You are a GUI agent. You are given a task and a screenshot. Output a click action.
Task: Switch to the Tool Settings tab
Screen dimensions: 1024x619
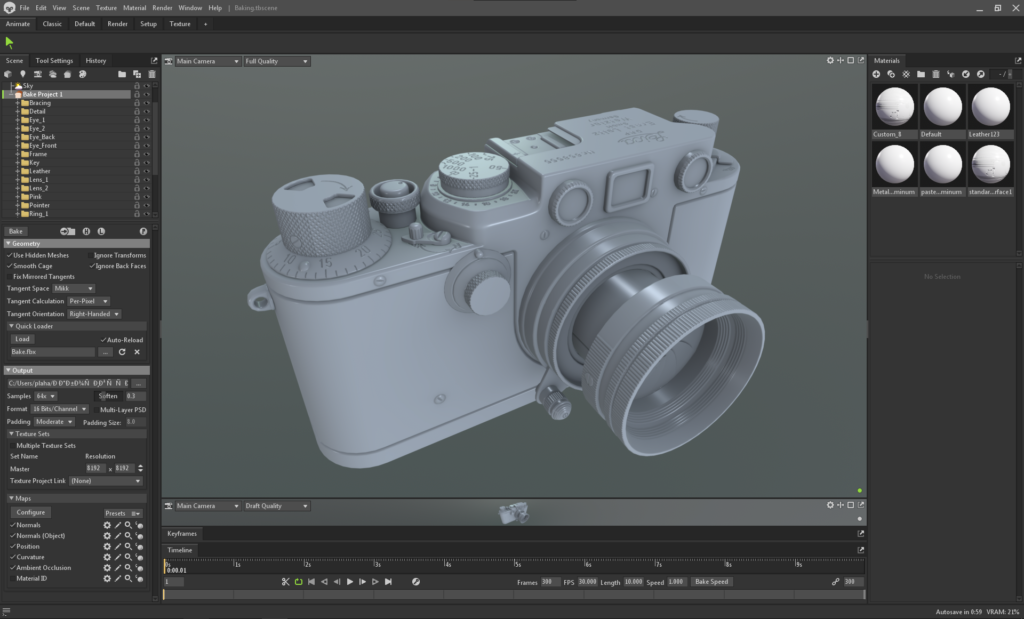54,60
